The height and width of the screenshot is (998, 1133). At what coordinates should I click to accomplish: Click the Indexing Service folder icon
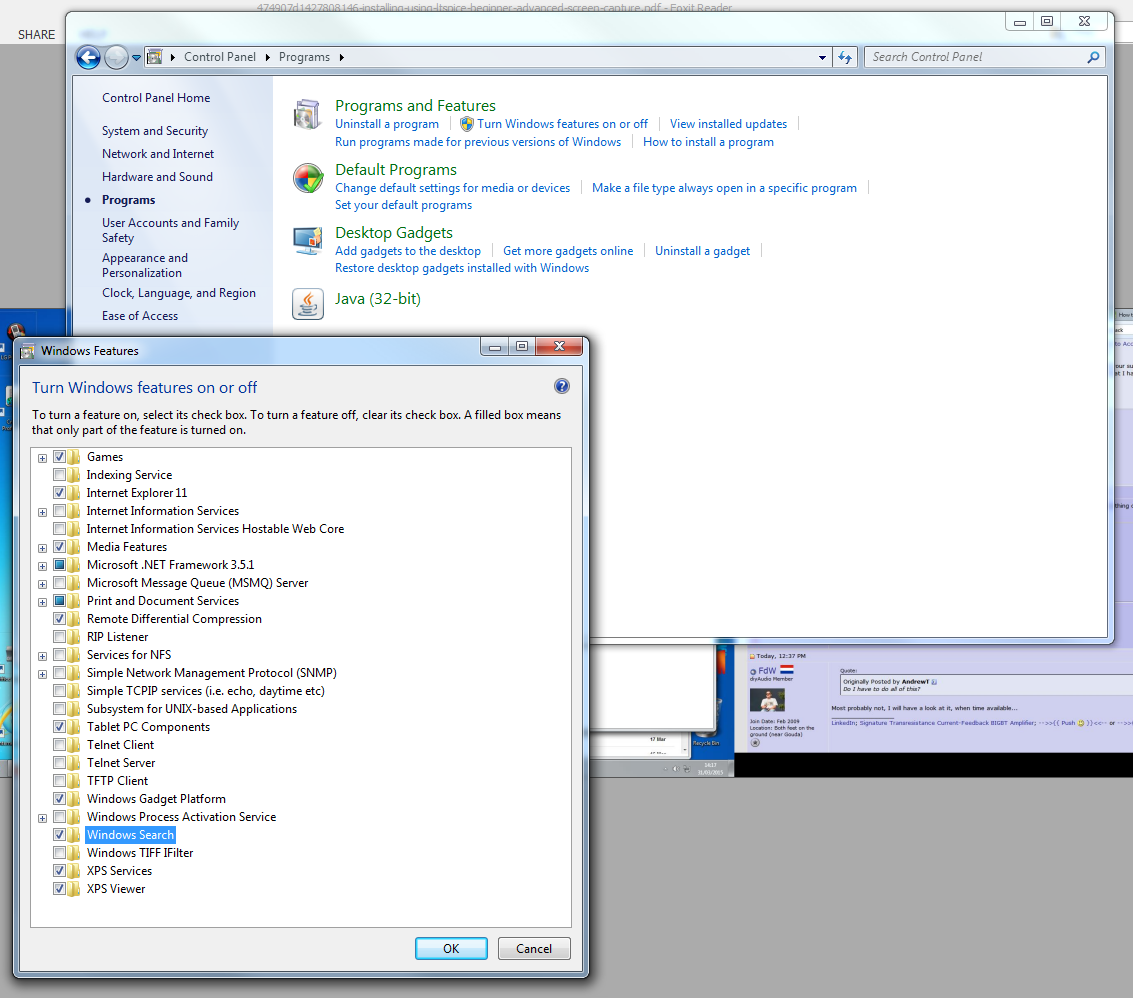tap(74, 475)
